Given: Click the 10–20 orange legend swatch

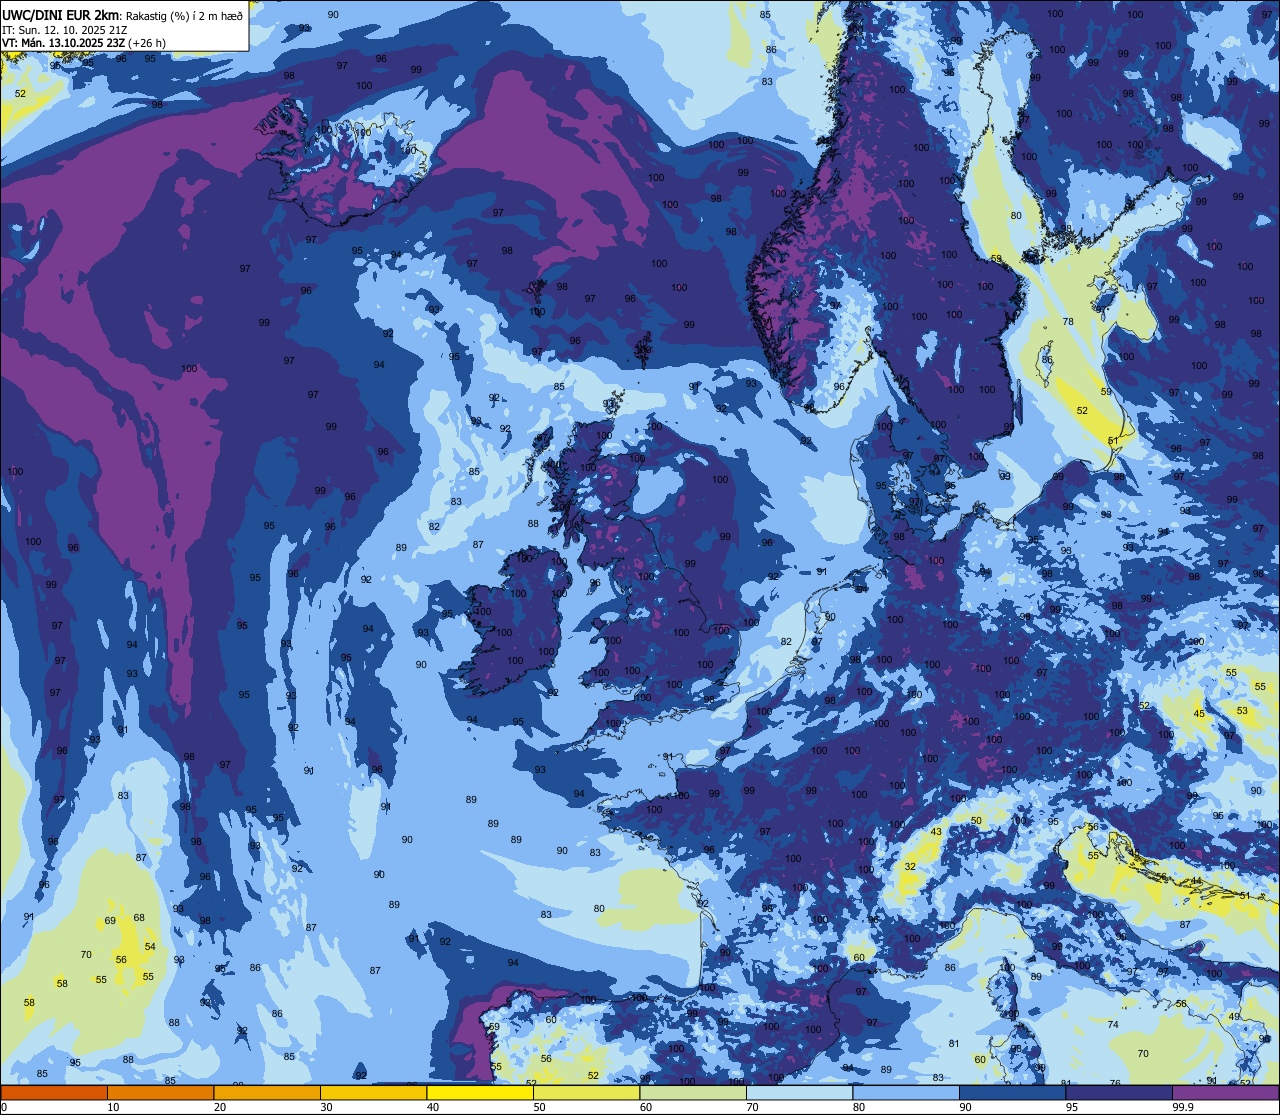Looking at the screenshot, I should coord(160,1093).
